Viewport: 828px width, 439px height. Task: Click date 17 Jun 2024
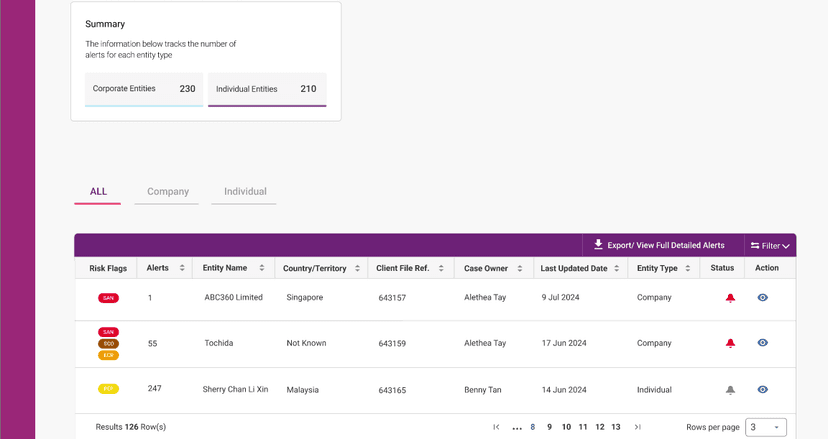tap(564, 343)
